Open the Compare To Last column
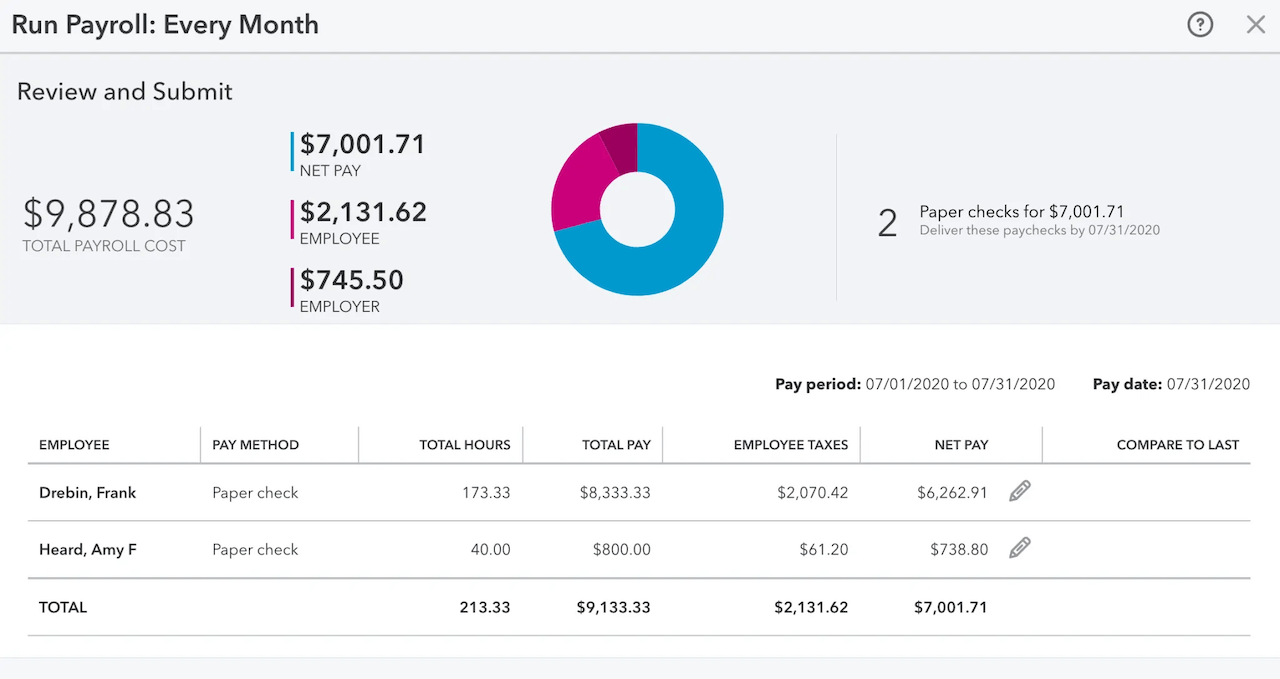Viewport: 1280px width, 679px height. click(x=1178, y=444)
